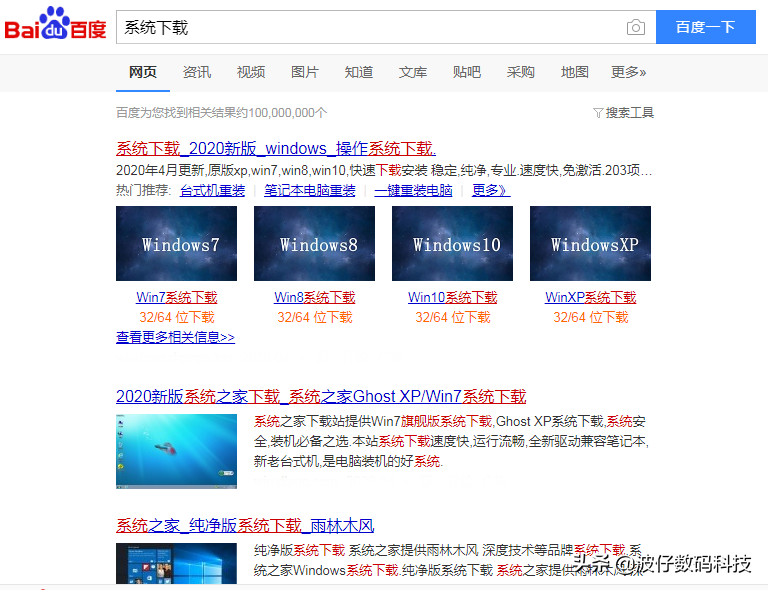Image resolution: width=768 pixels, height=590 pixels.
Task: Click 32/64 位下载 under WinXP
Action: pyautogui.click(x=591, y=317)
